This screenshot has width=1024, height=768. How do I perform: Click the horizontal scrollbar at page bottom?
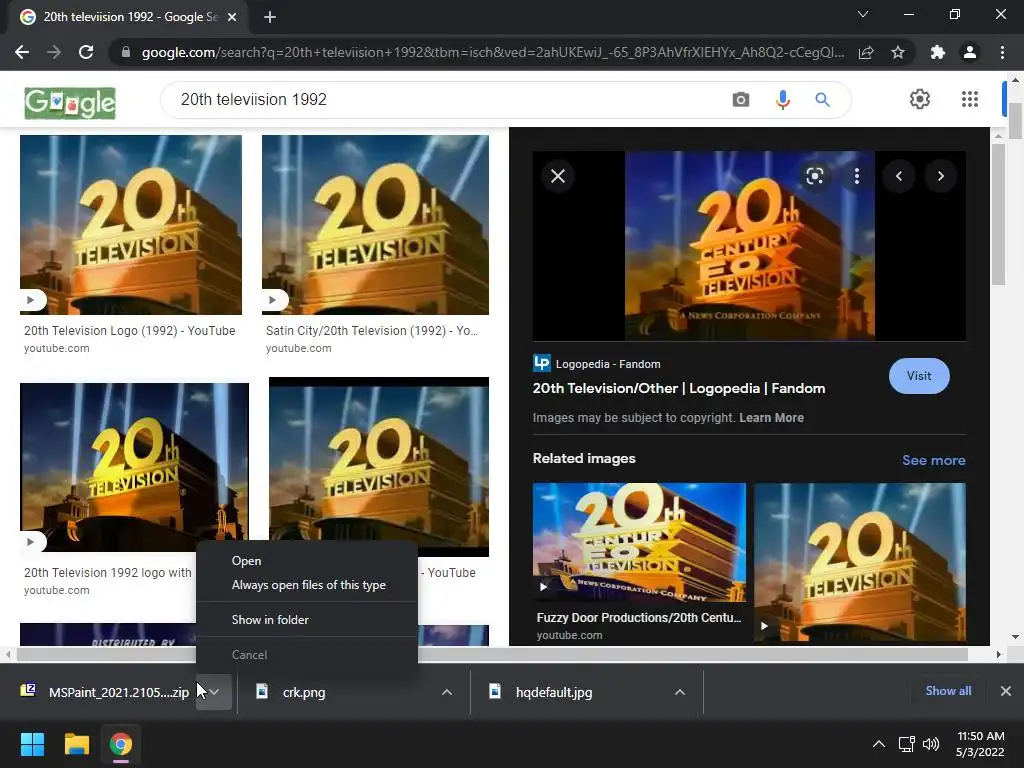492,654
